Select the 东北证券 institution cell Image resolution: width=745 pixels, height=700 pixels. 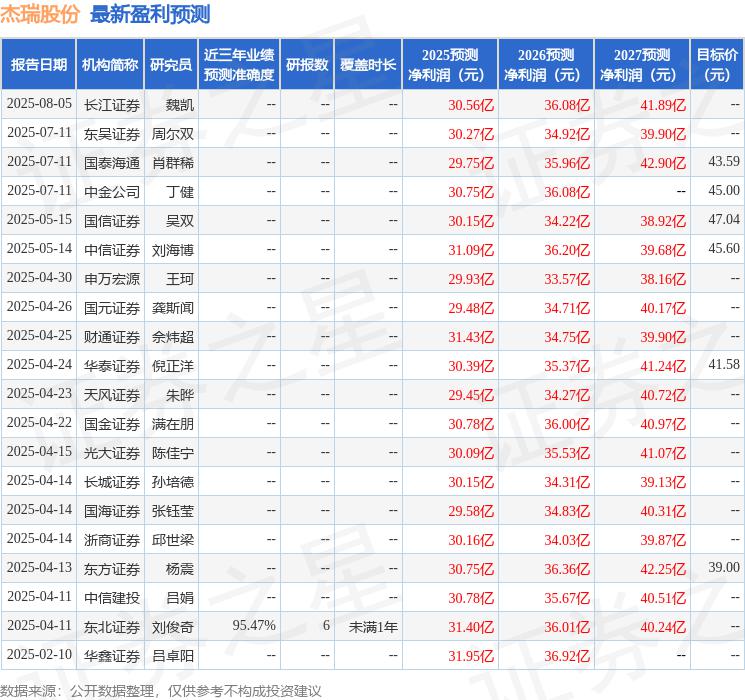click(112, 627)
